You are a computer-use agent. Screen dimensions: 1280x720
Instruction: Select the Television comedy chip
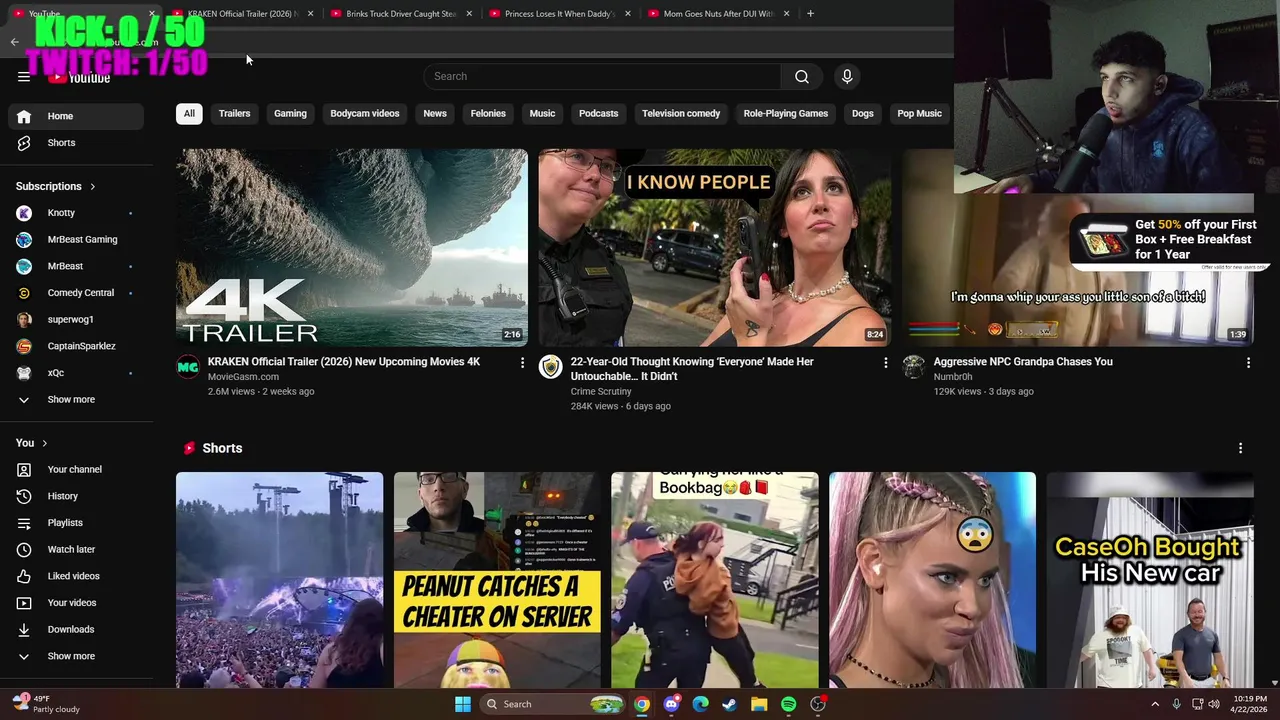pyautogui.click(x=681, y=114)
